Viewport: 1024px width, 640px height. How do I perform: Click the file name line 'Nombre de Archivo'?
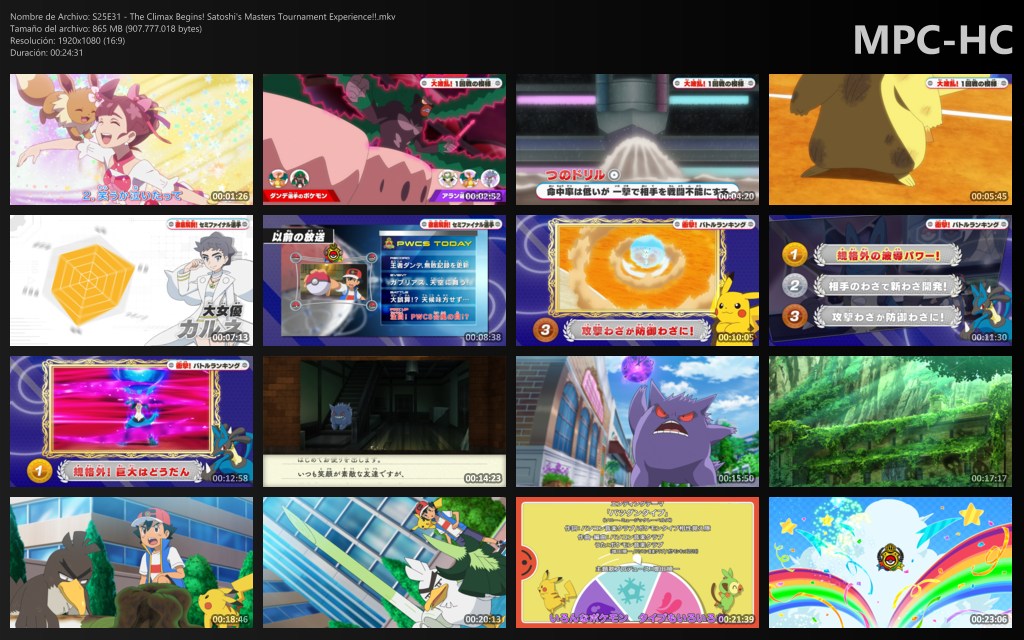202,17
